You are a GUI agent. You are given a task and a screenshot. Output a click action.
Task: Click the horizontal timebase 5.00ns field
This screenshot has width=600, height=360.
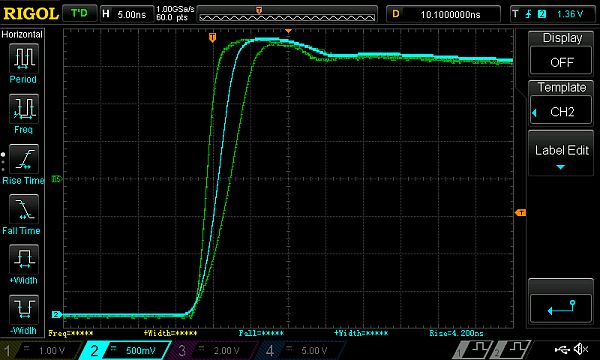coord(126,14)
